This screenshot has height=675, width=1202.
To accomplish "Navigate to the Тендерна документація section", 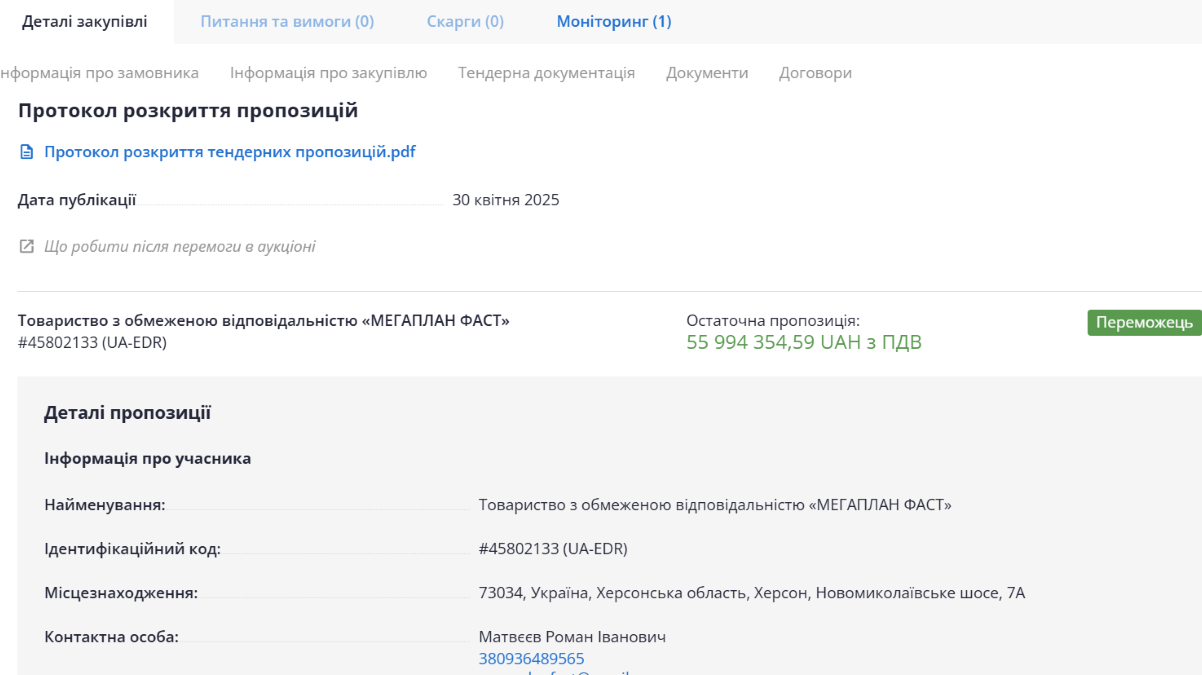I will 546,73.
